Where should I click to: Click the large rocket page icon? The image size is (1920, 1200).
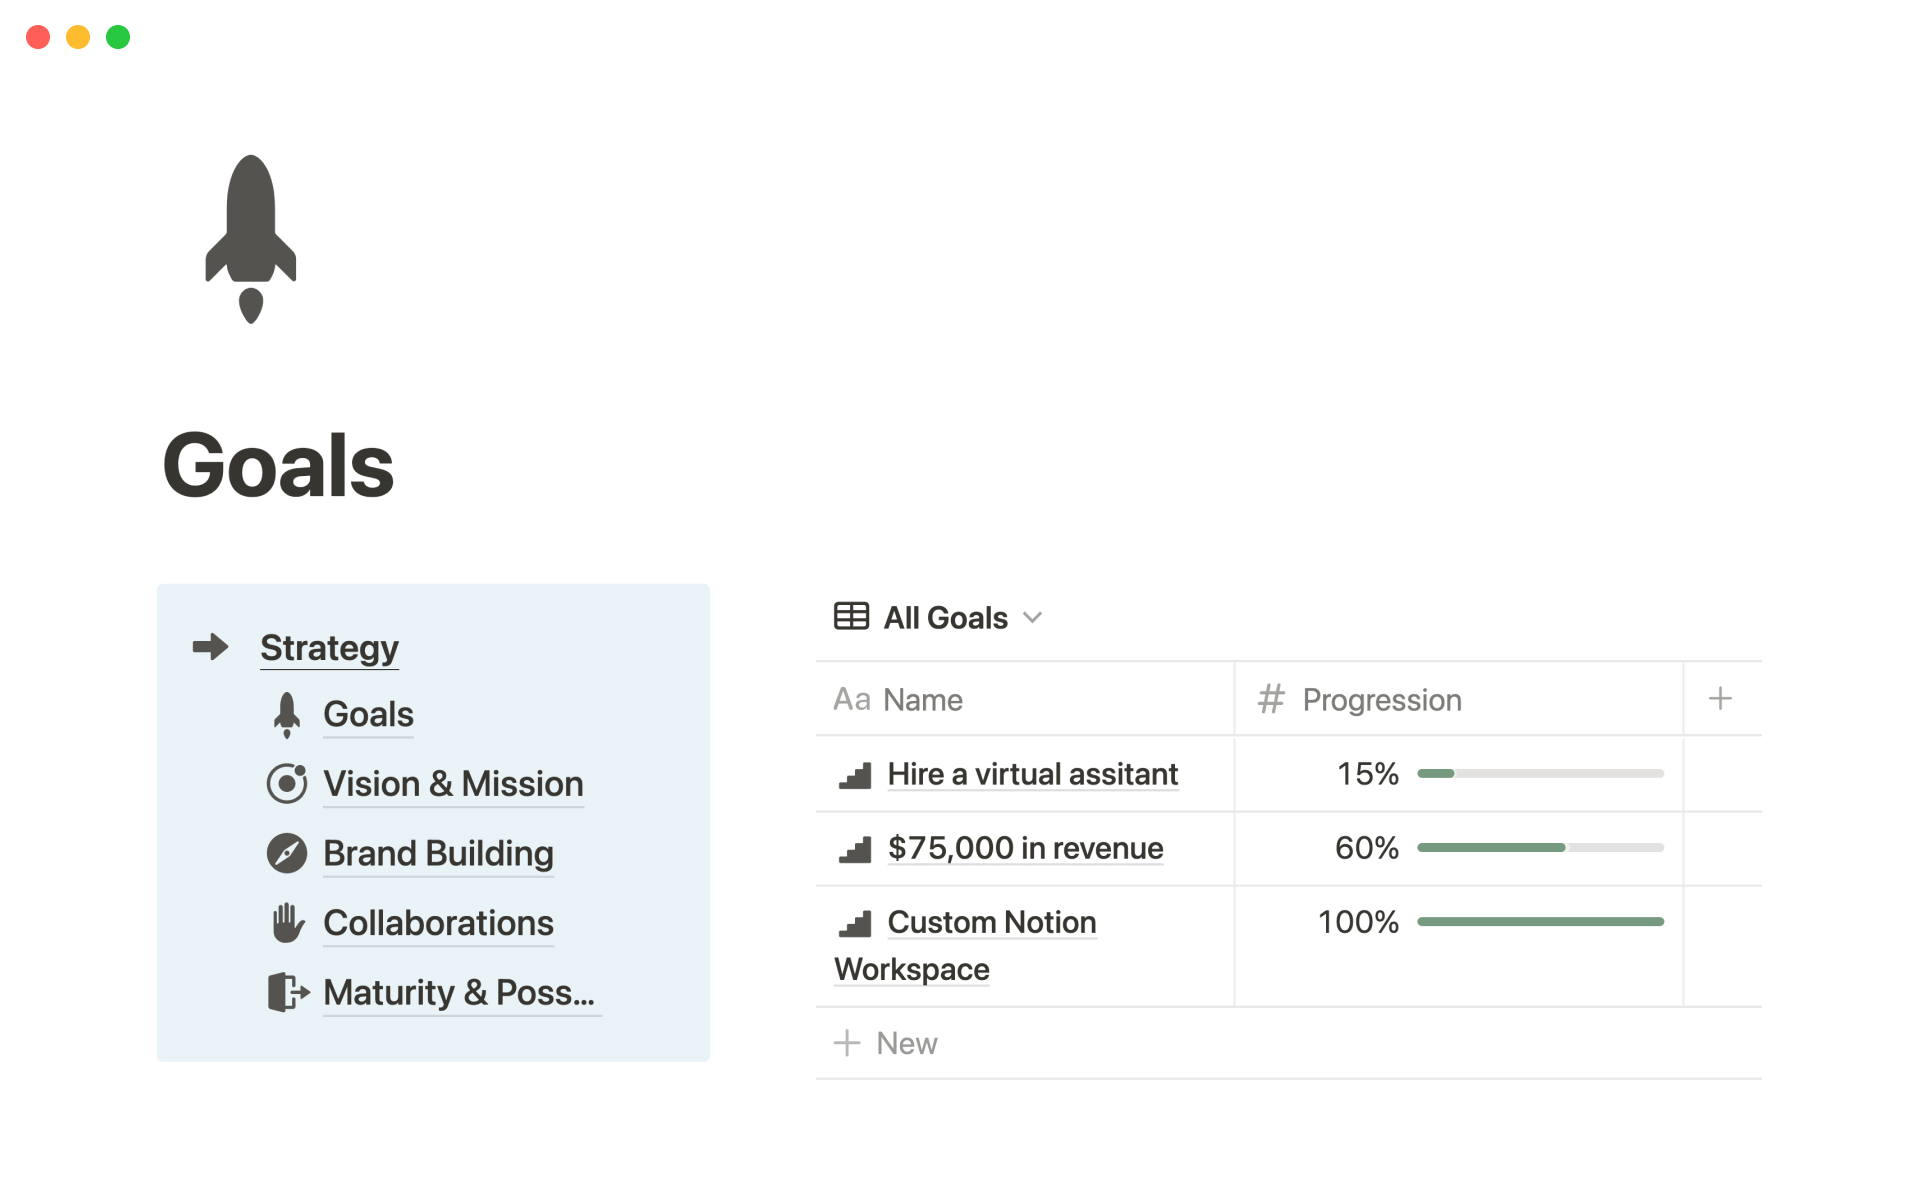click(250, 239)
